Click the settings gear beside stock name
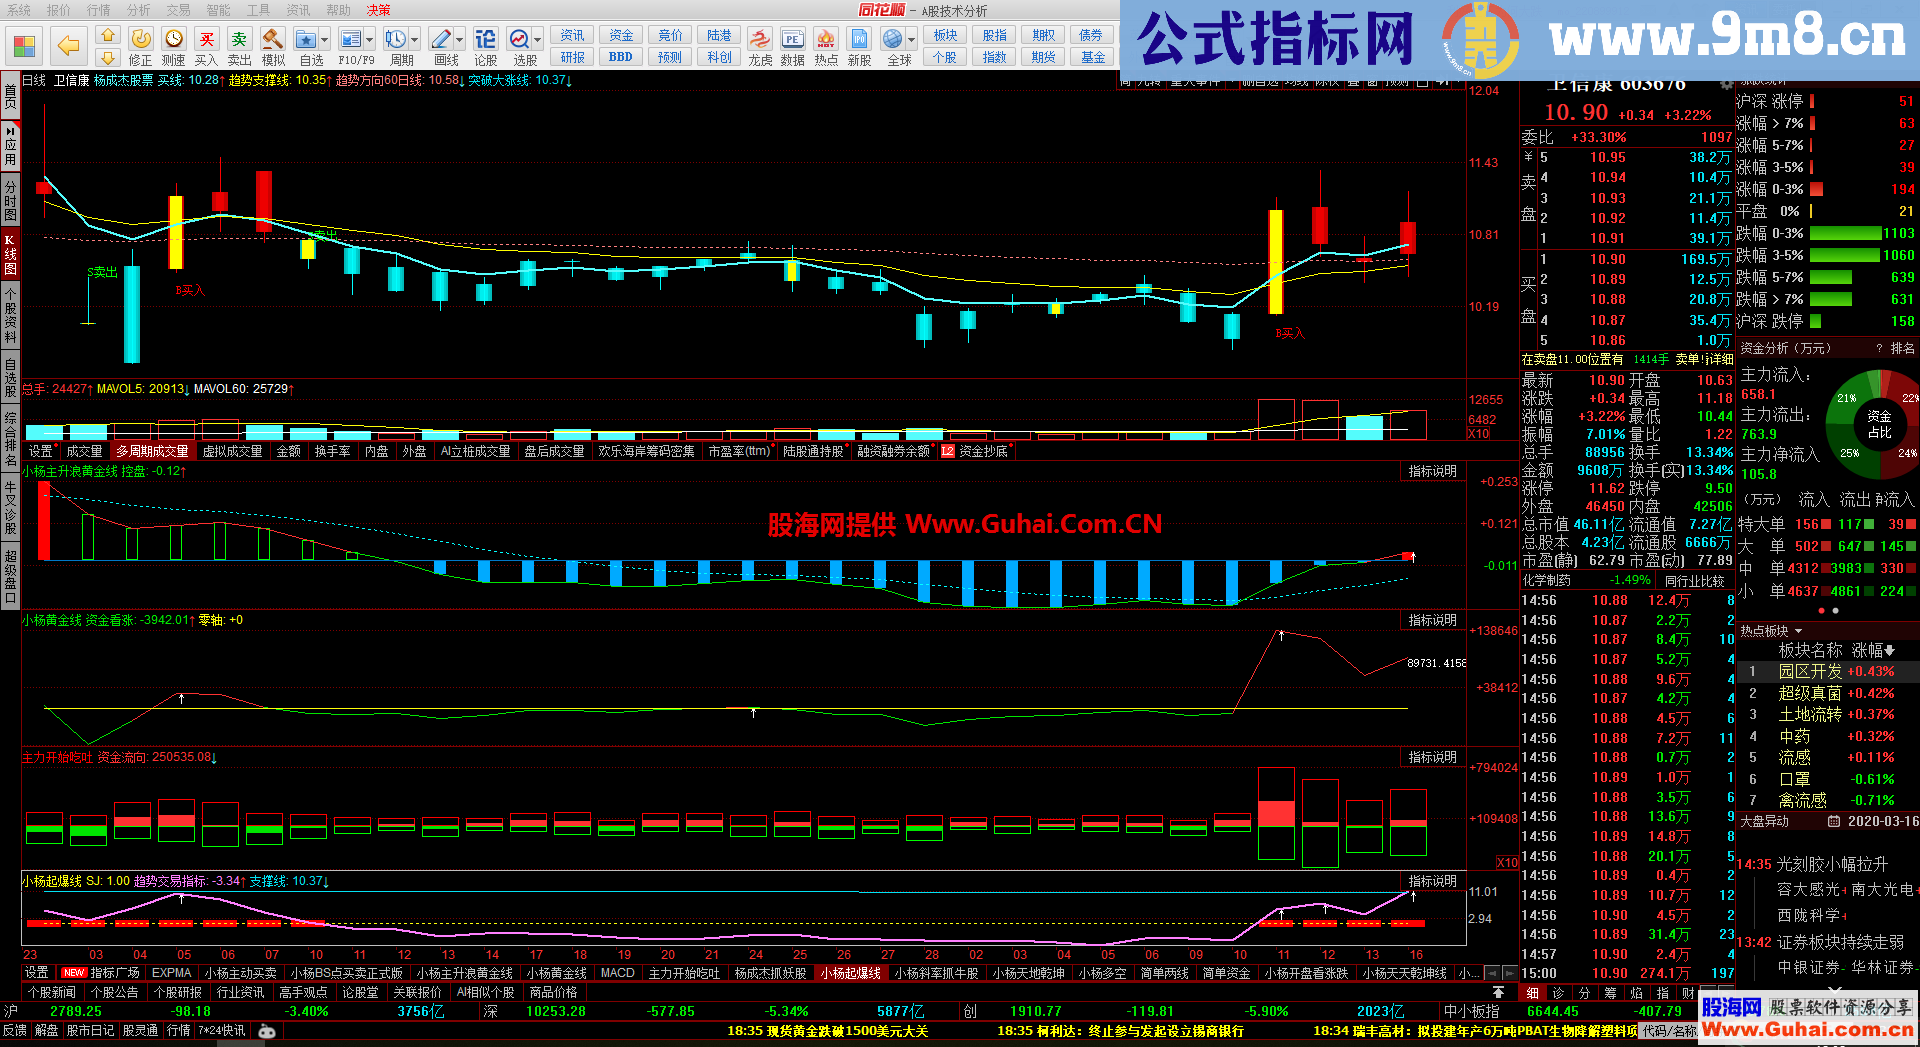The width and height of the screenshot is (1920, 1047). 1725,86
